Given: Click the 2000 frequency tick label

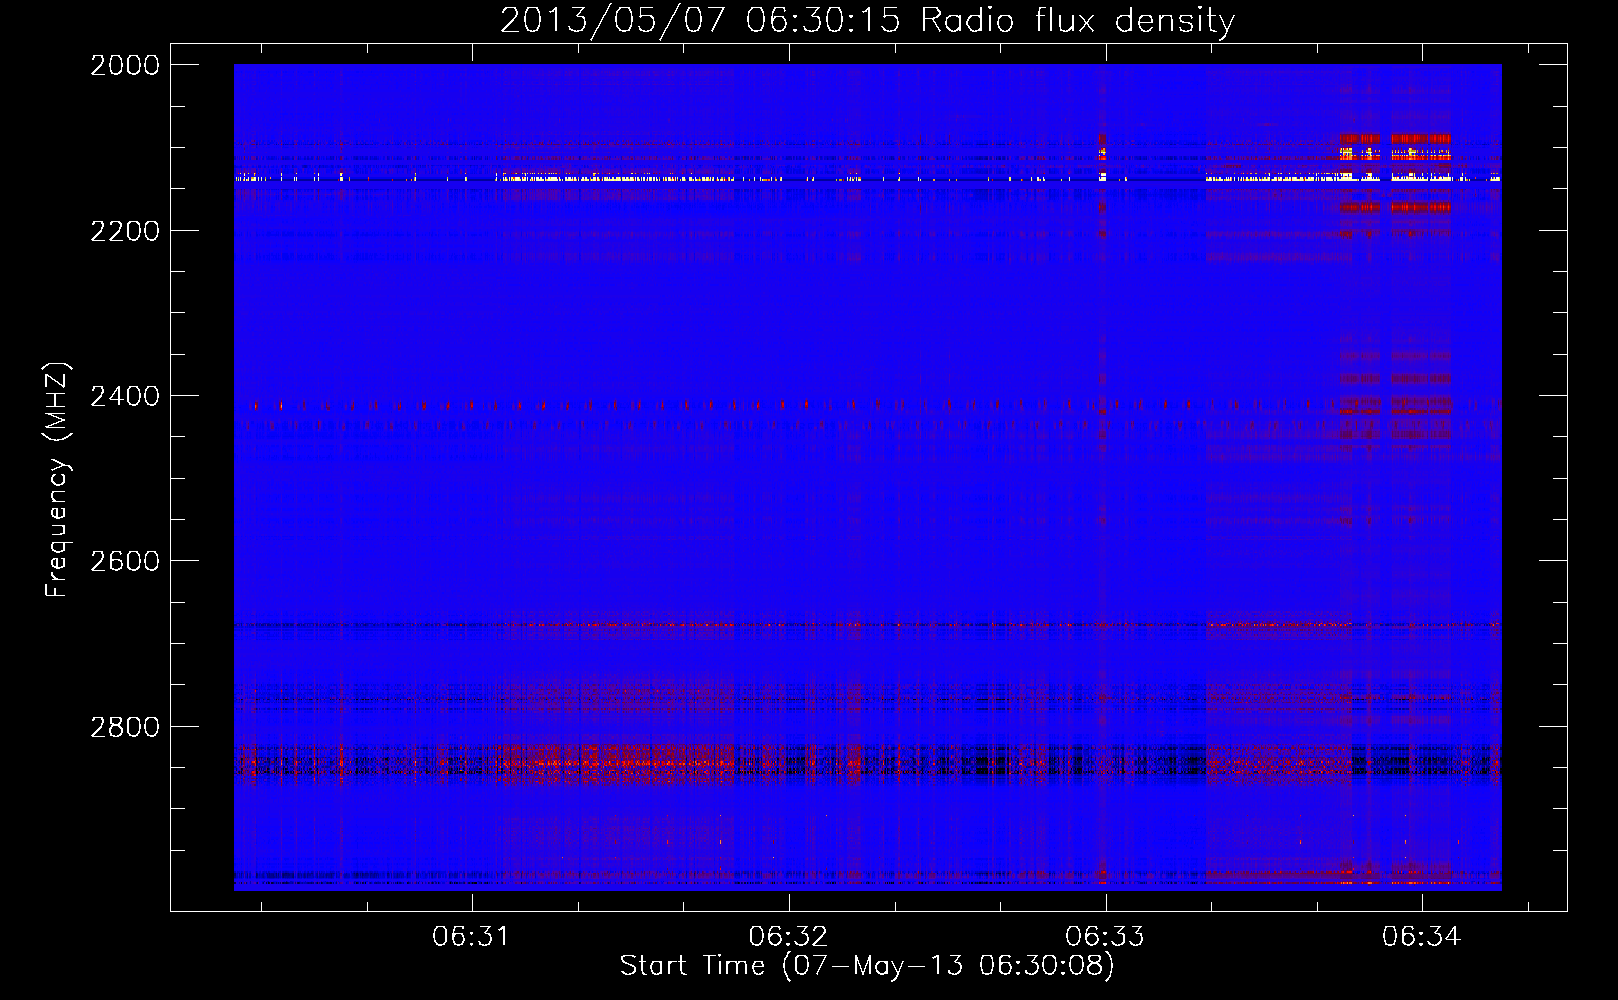Looking at the screenshot, I should [125, 65].
